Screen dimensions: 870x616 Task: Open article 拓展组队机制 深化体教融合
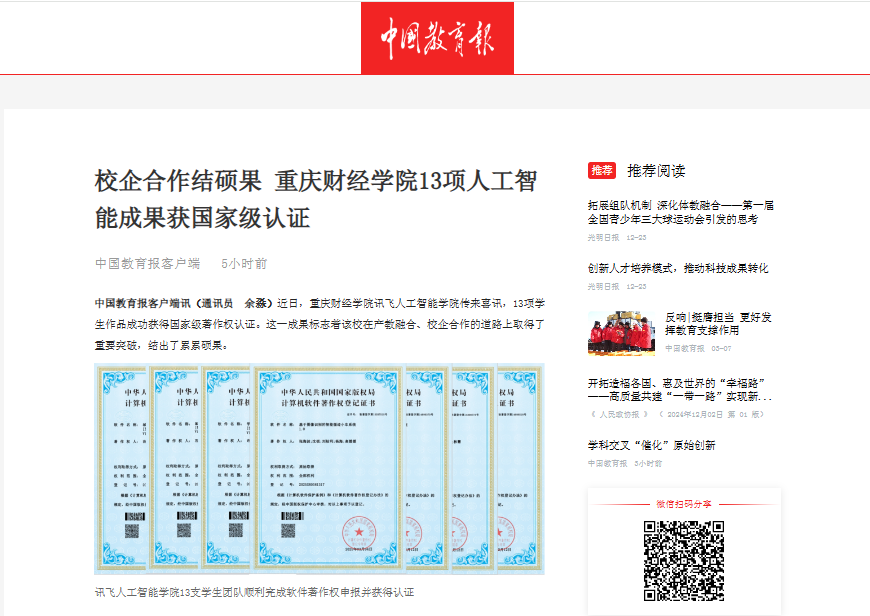click(x=680, y=212)
